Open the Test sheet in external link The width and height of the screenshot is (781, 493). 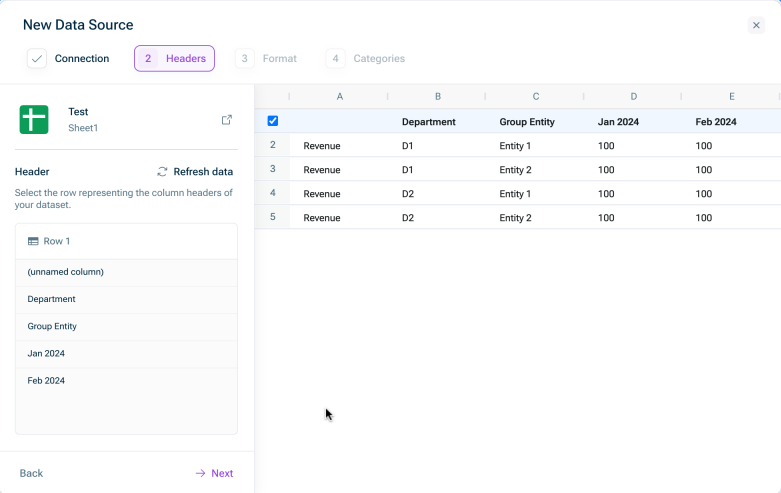click(x=227, y=120)
